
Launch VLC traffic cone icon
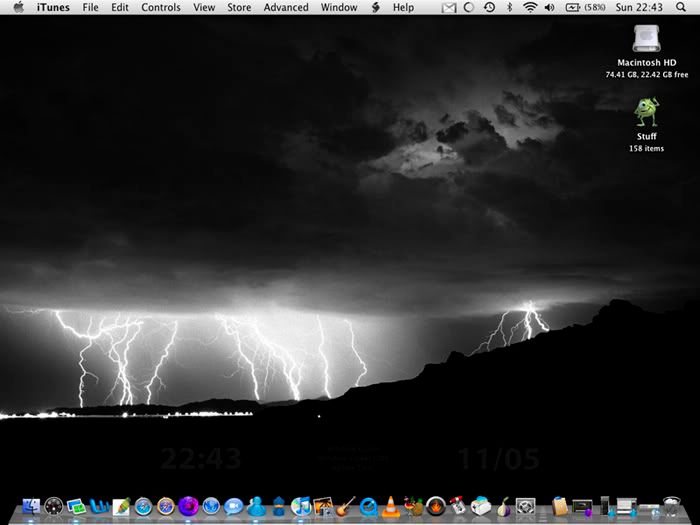click(391, 506)
